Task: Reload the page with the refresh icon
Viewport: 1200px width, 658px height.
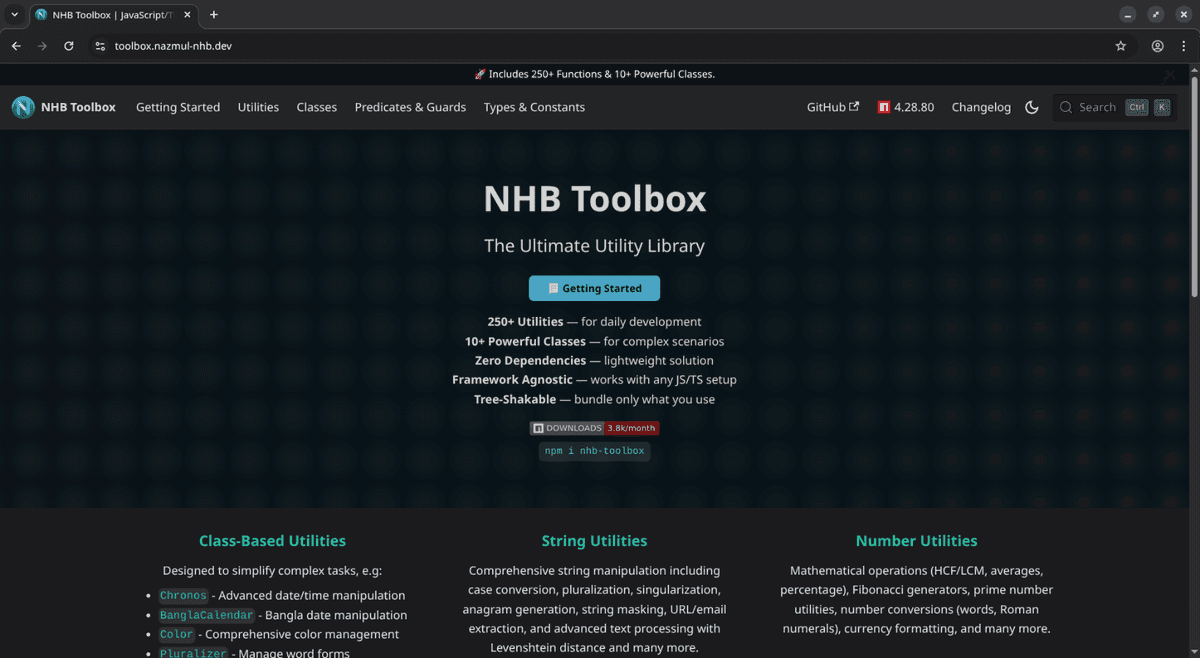Action: coord(68,45)
